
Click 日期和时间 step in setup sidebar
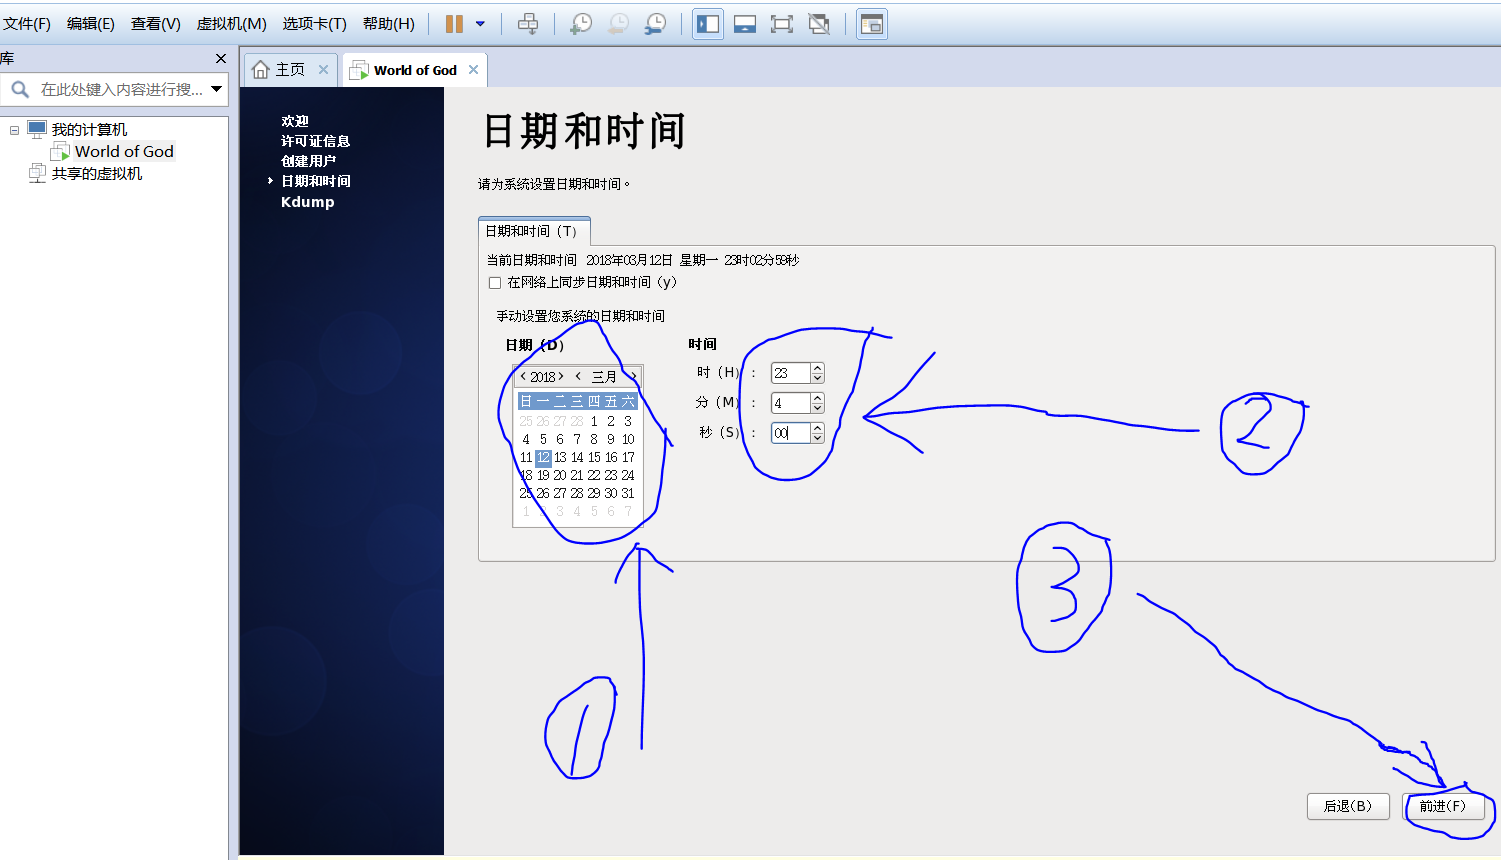[x=316, y=181]
